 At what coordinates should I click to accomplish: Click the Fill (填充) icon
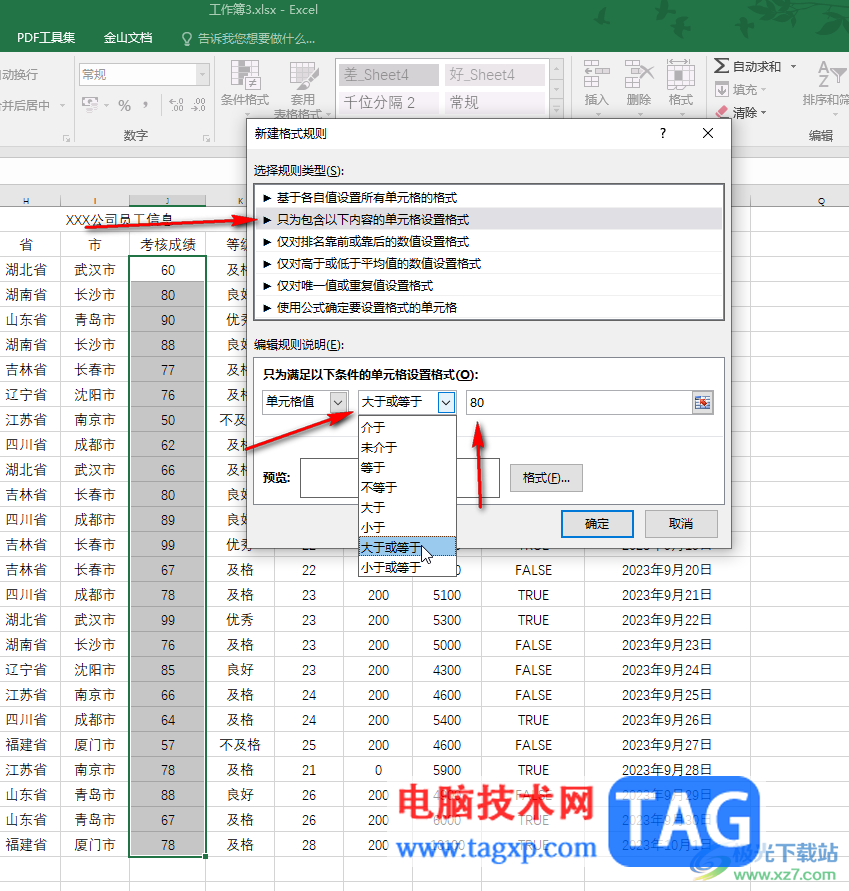722,90
